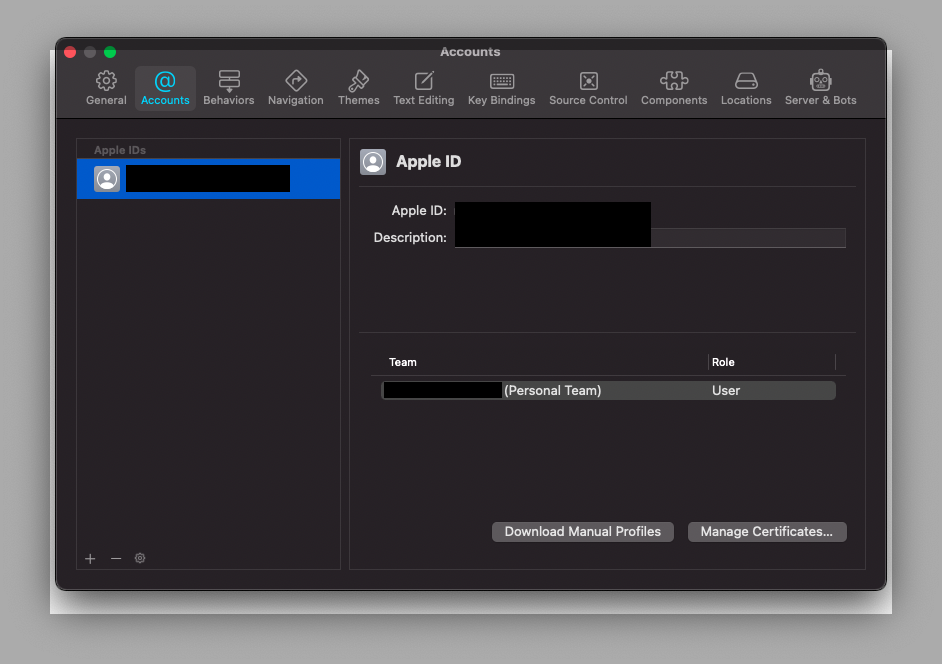942x664 pixels.
Task: Close the Accounts window
Action: 70,52
